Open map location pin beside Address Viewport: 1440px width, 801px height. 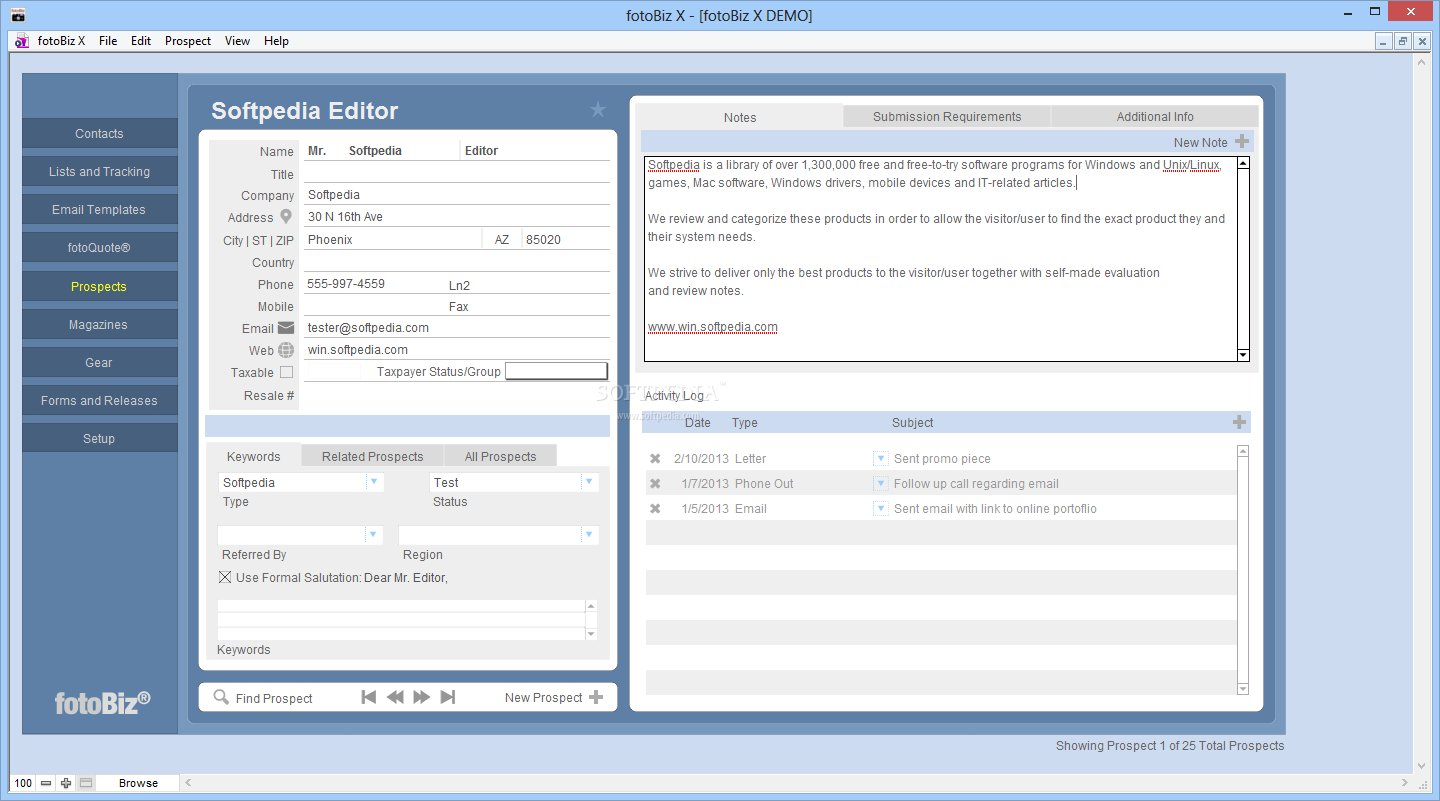pyautogui.click(x=286, y=216)
